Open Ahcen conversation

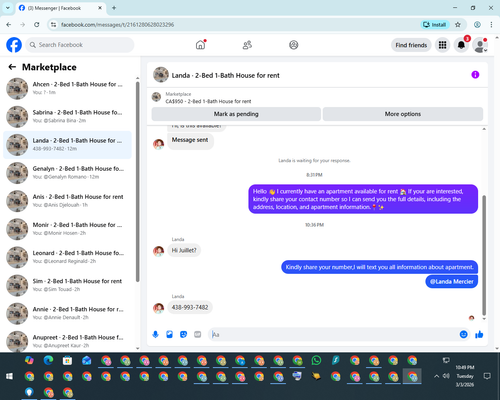coord(67,89)
